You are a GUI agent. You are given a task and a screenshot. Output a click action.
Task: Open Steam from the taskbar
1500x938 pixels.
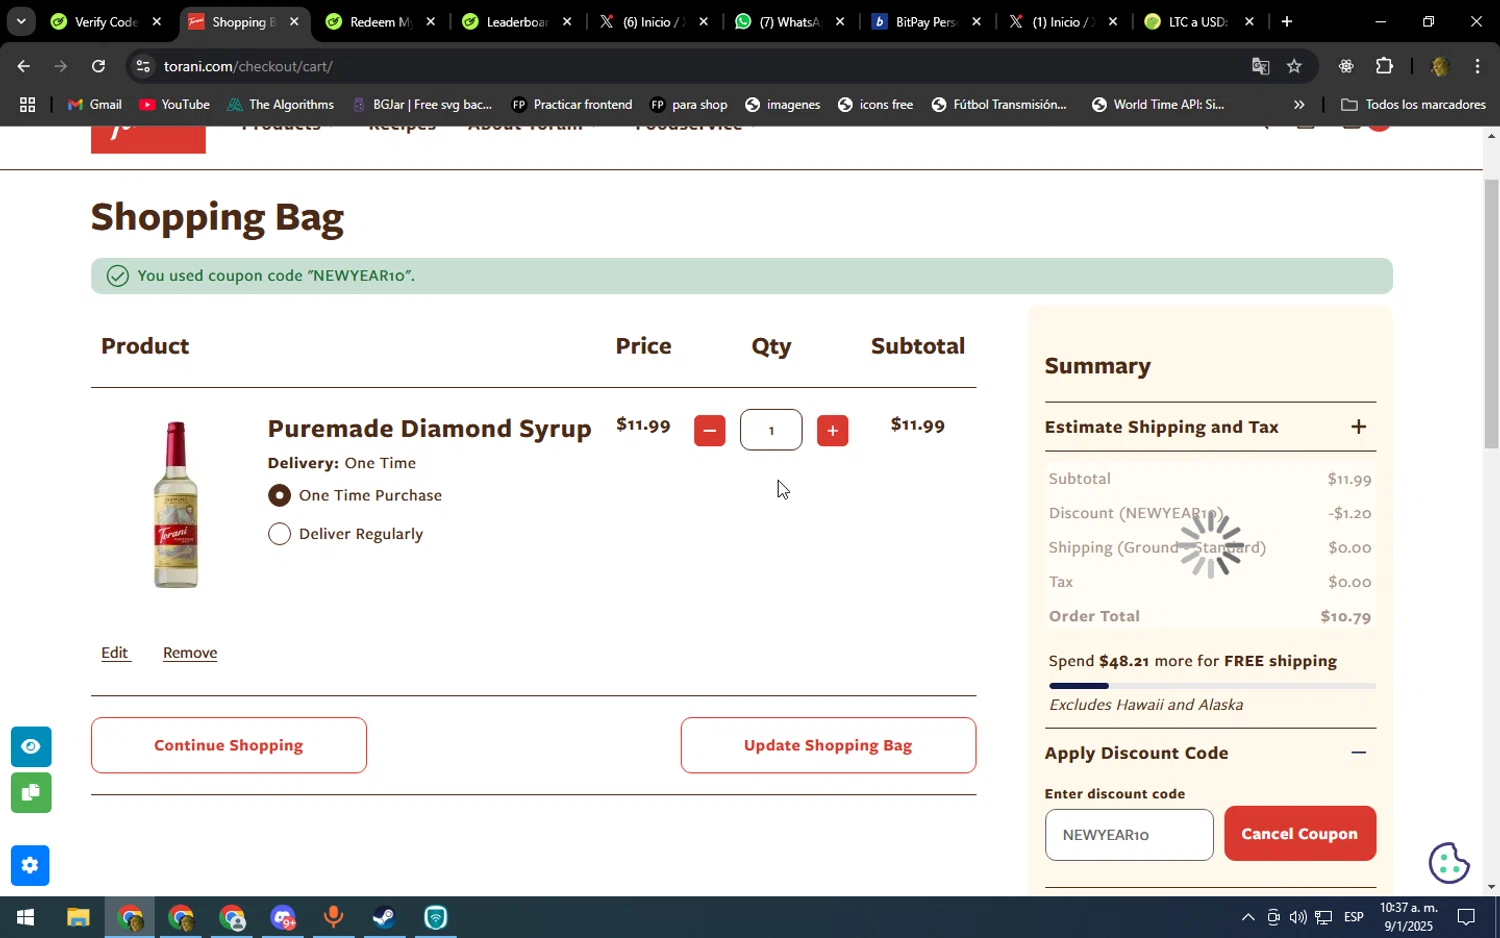[384, 917]
